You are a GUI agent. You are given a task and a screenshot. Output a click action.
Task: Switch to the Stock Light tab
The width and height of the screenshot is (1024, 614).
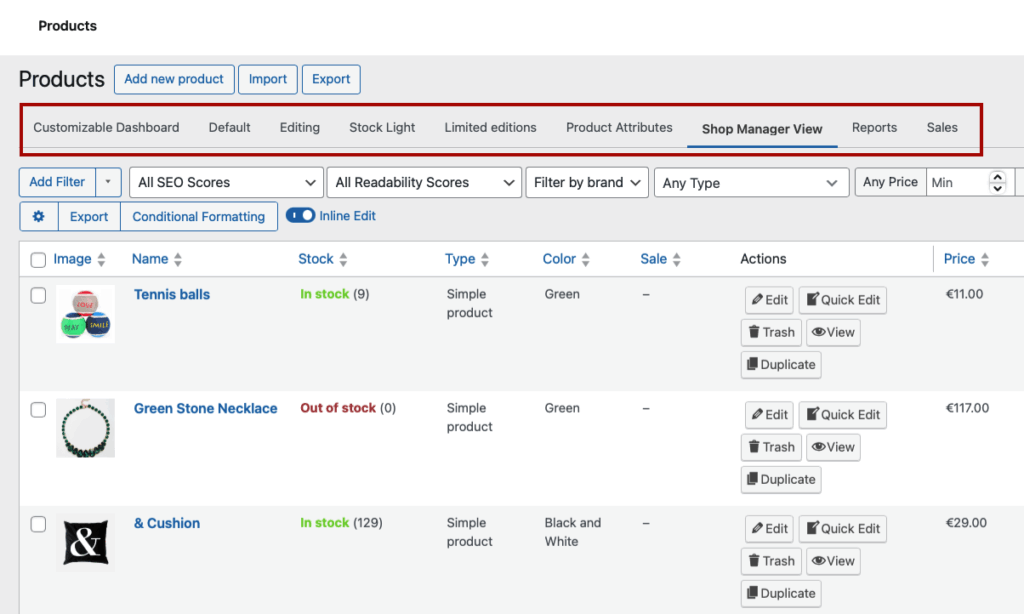click(382, 127)
